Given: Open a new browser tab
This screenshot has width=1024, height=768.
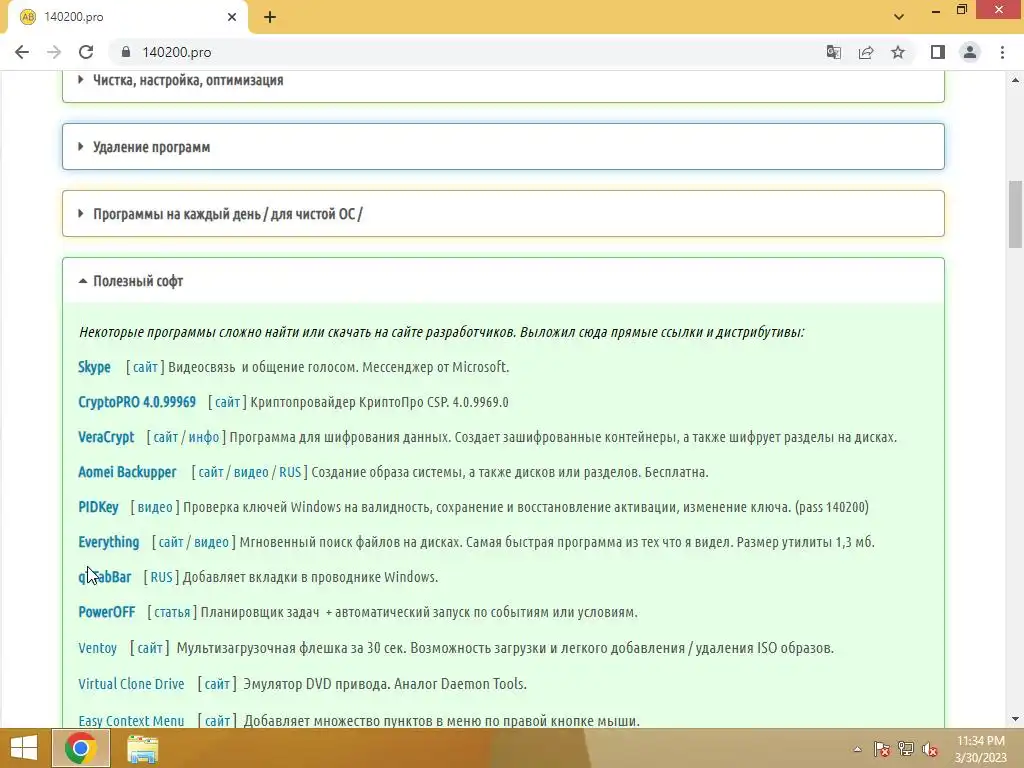Looking at the screenshot, I should (270, 17).
